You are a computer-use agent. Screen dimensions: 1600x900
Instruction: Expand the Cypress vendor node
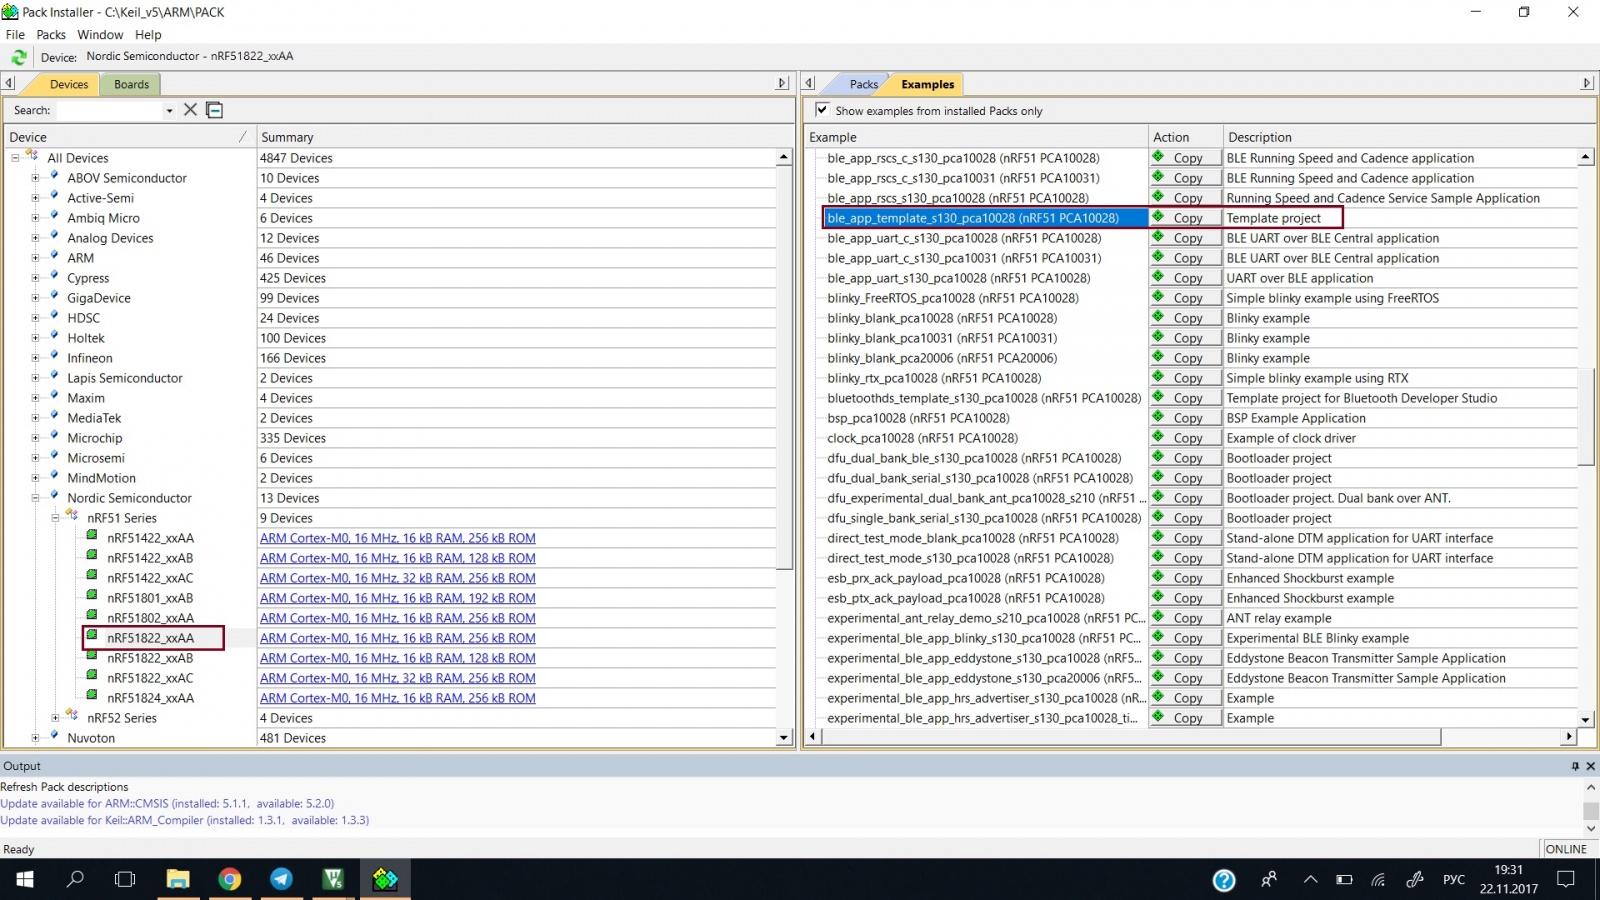[x=35, y=277]
